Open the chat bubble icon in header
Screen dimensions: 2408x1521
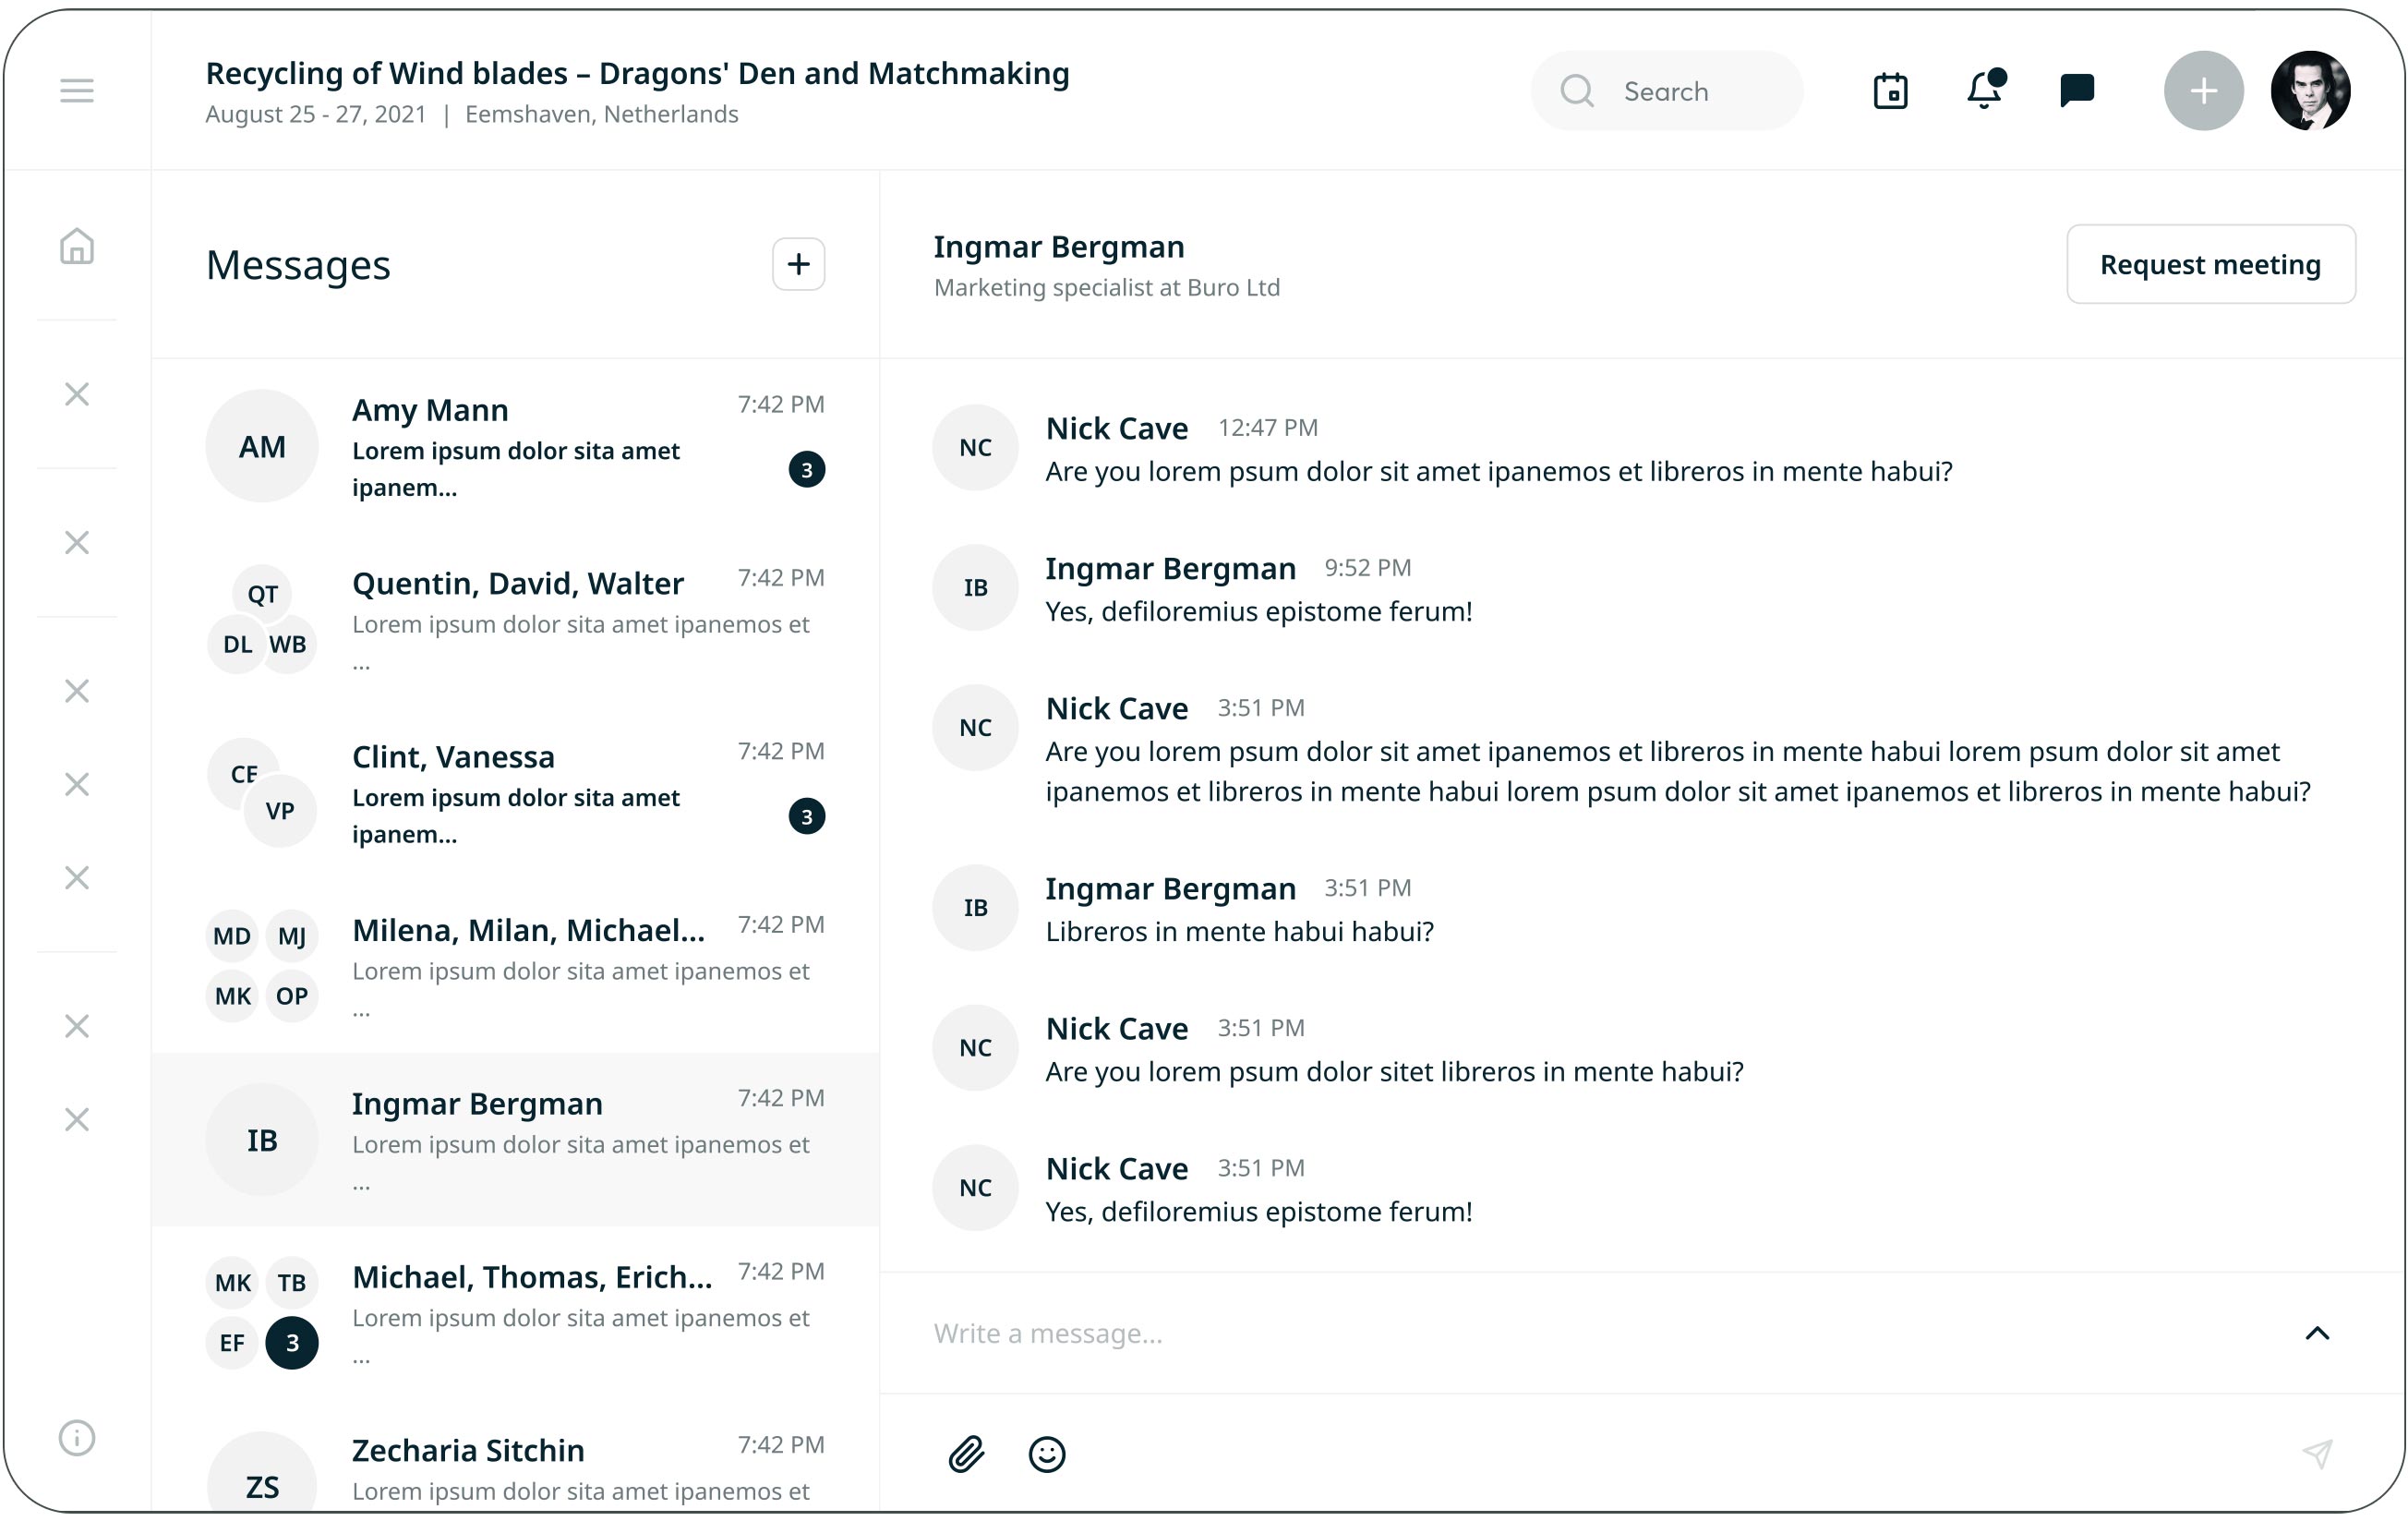[x=2076, y=91]
